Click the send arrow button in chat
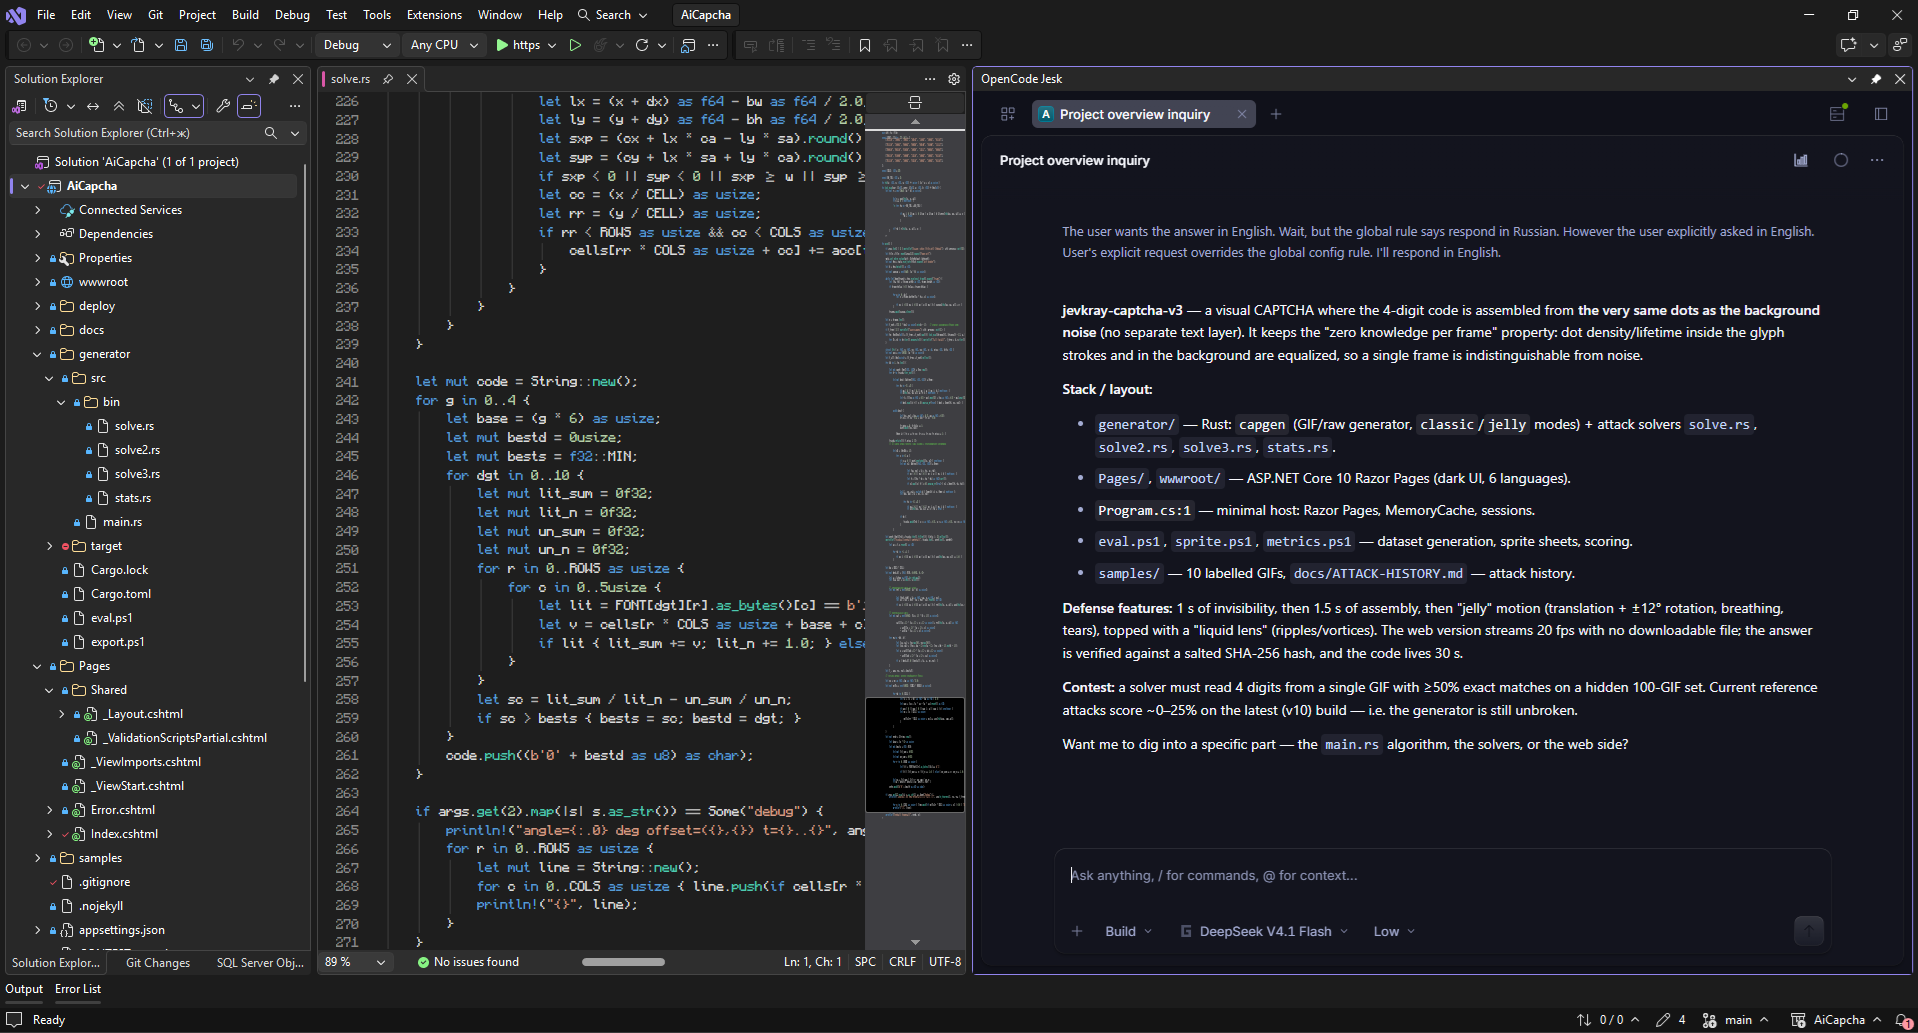1918x1033 pixels. 1809,931
